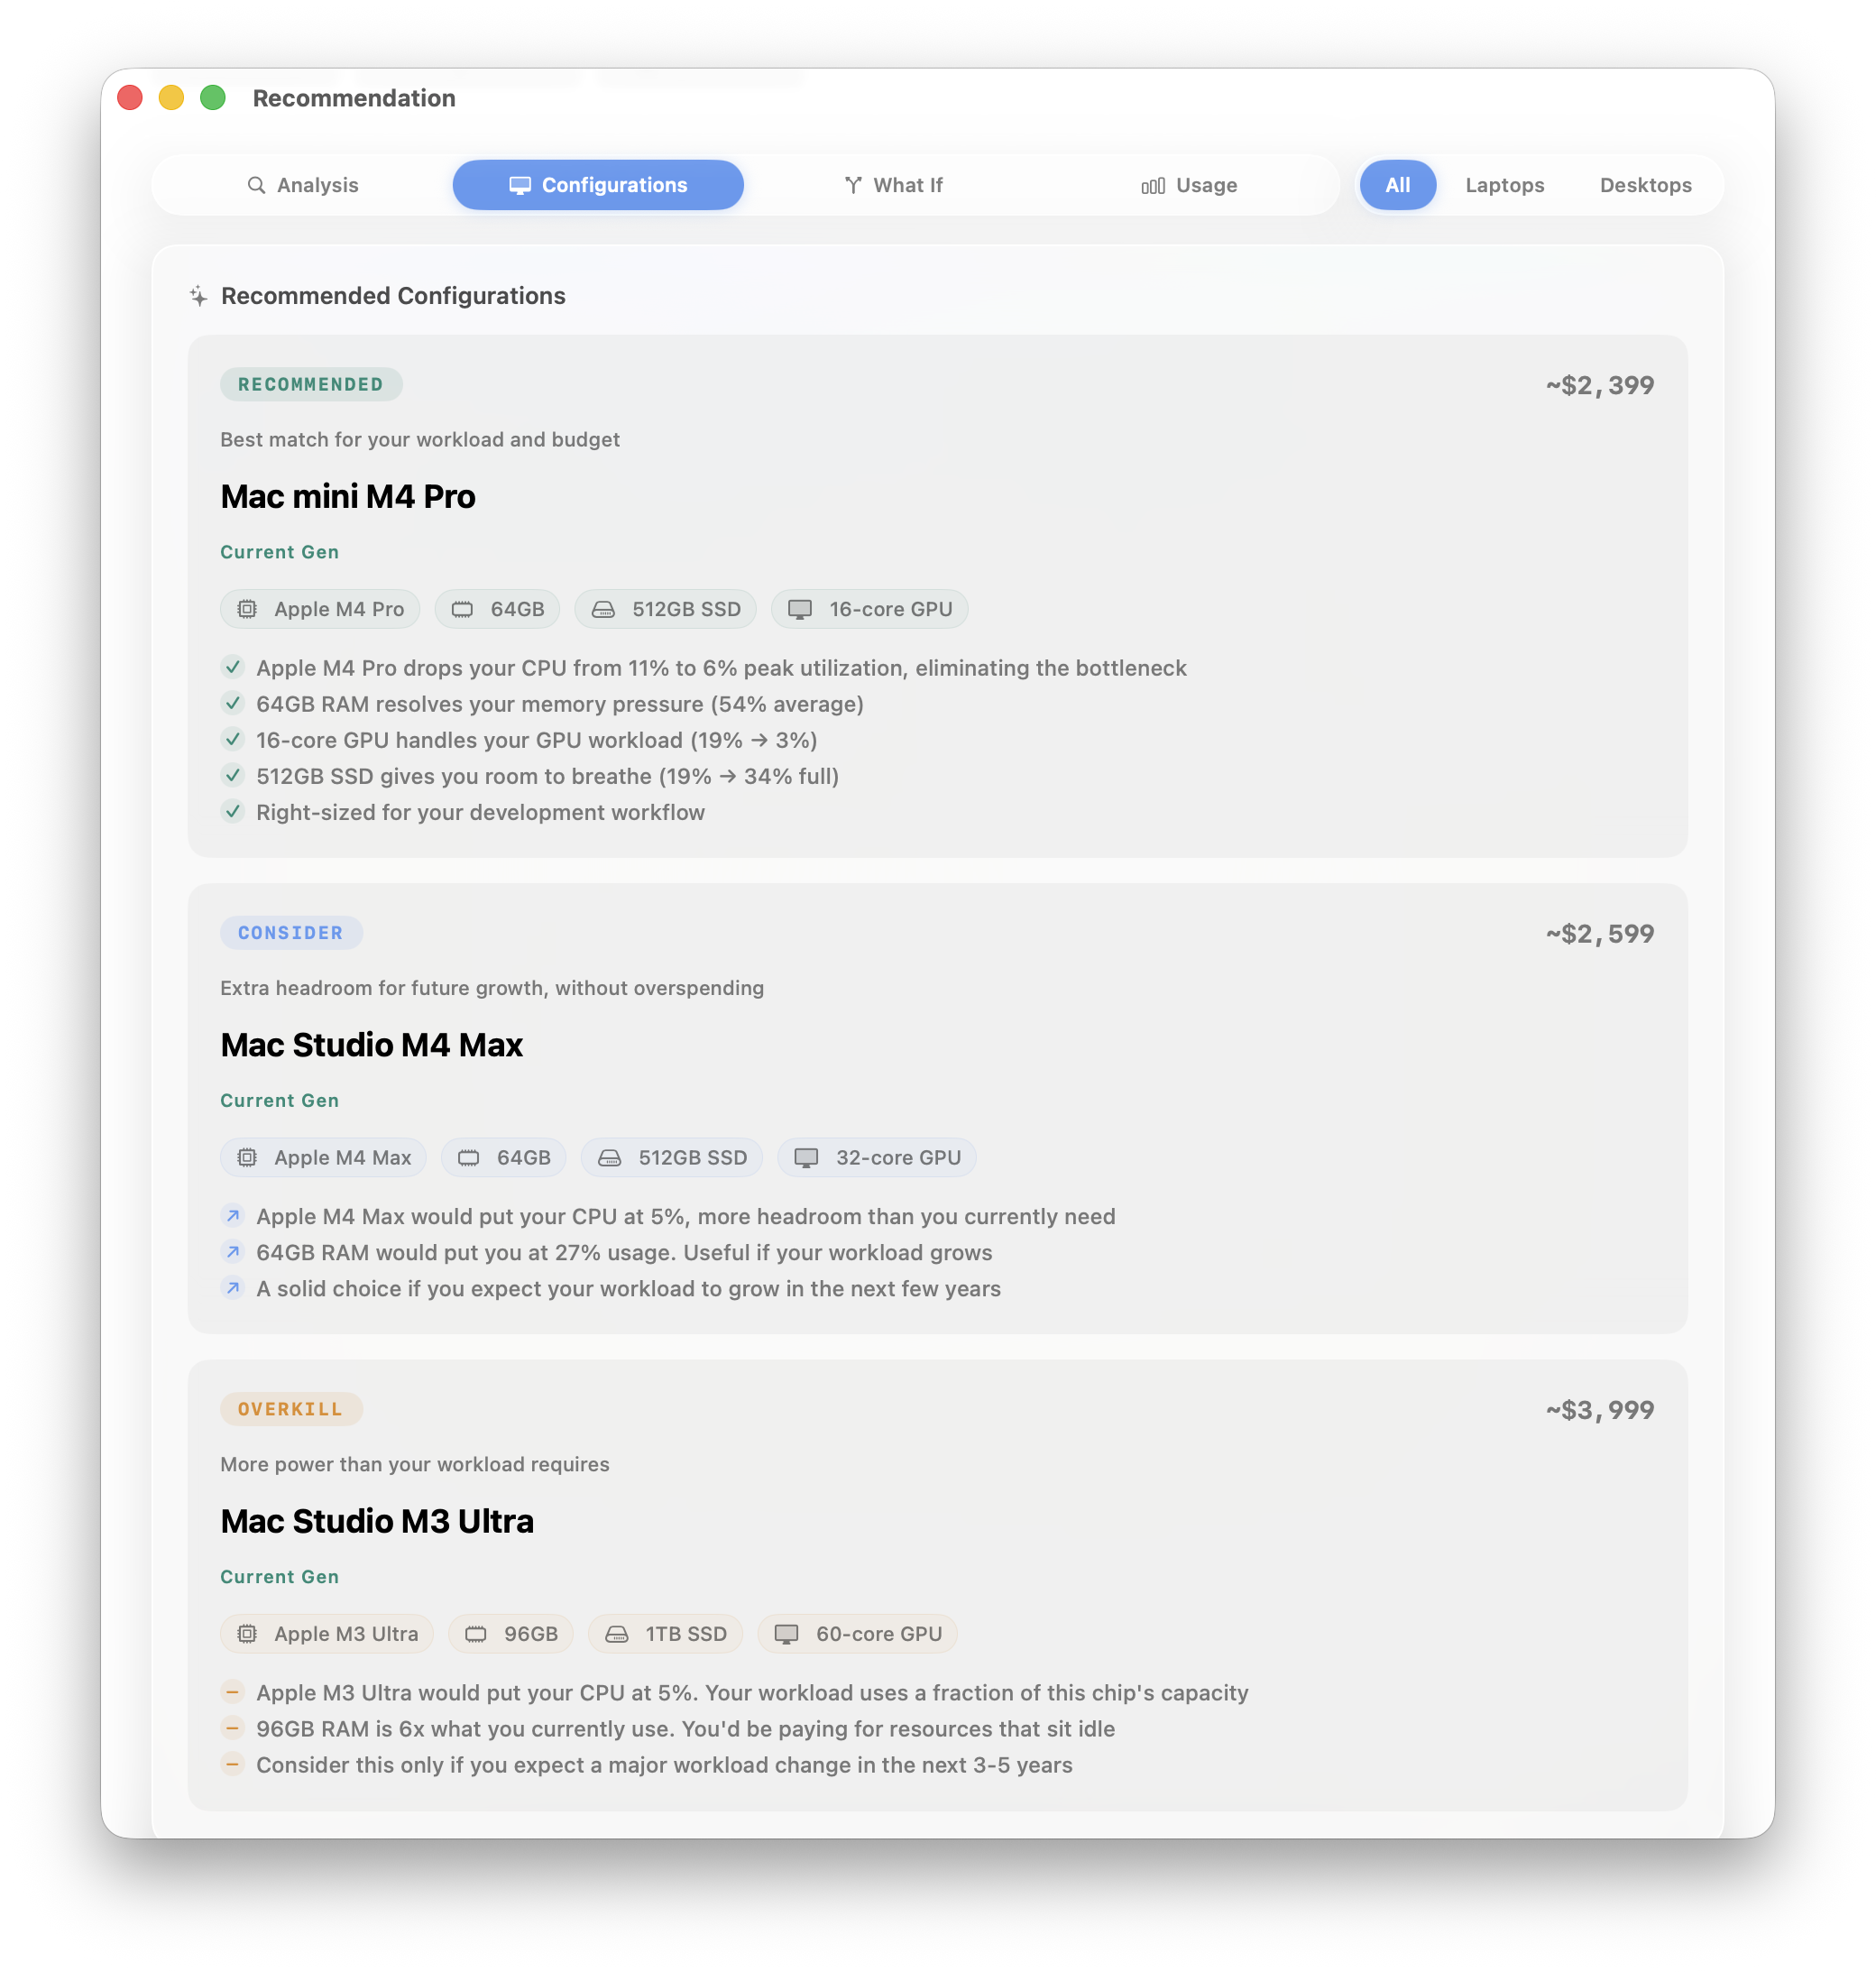This screenshot has width=1876, height=1972.
Task: Click the bar-chart icon next to Usage
Action: click(1153, 185)
